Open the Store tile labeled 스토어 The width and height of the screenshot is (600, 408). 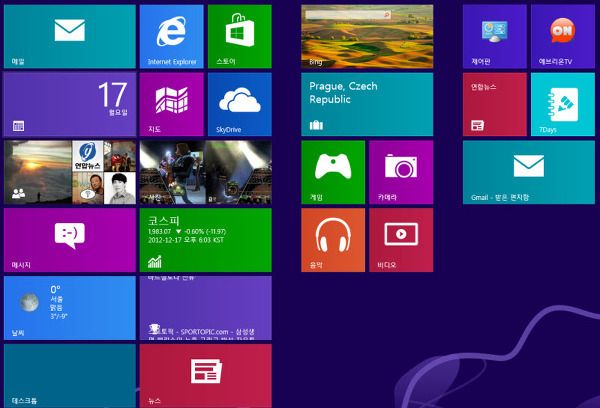coord(240,37)
